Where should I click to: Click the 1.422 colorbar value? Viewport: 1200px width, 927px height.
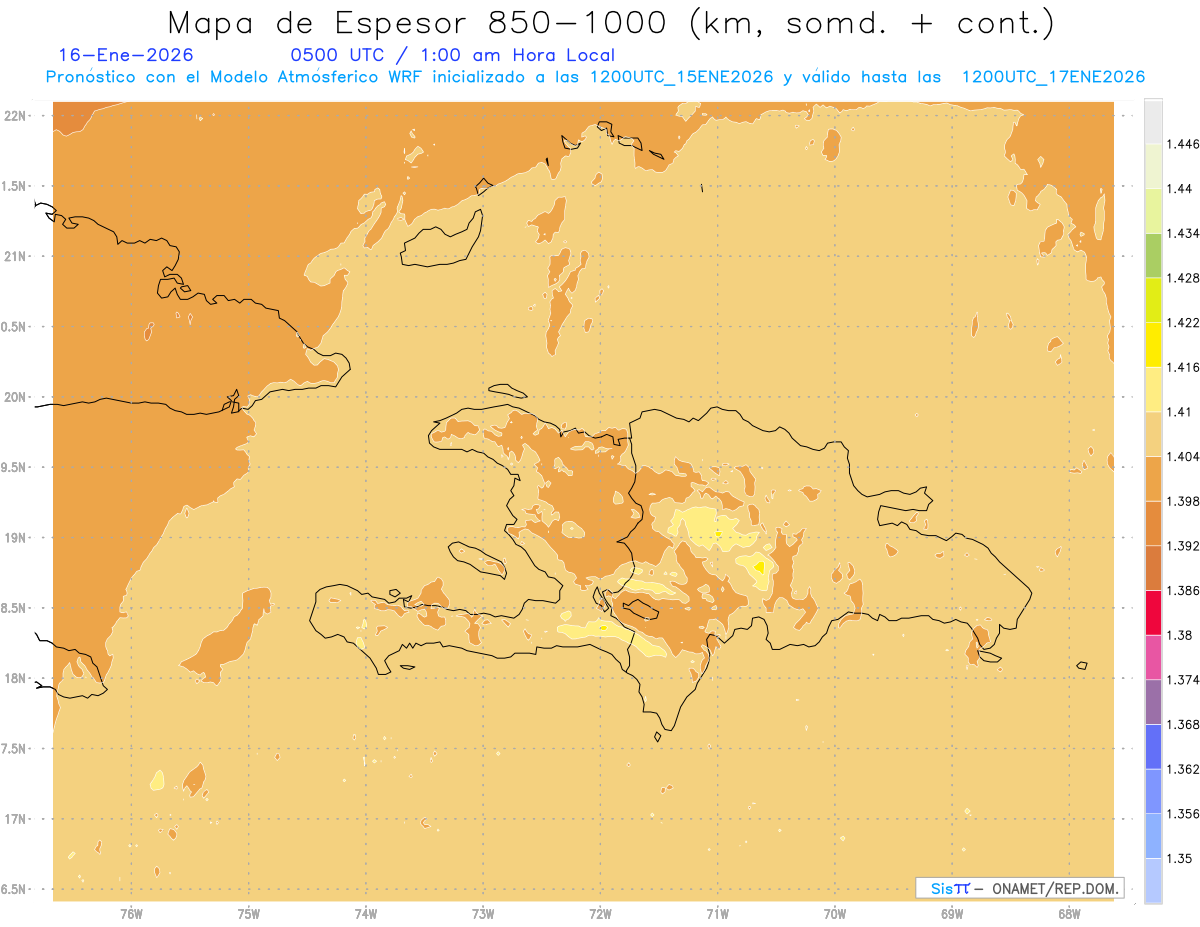1182,322
